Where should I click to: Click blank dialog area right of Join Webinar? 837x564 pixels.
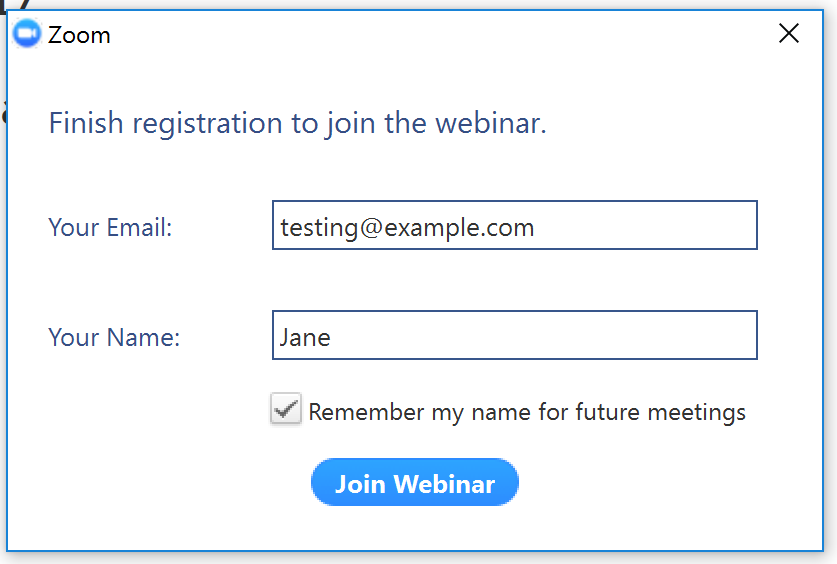pyautogui.click(x=660, y=484)
